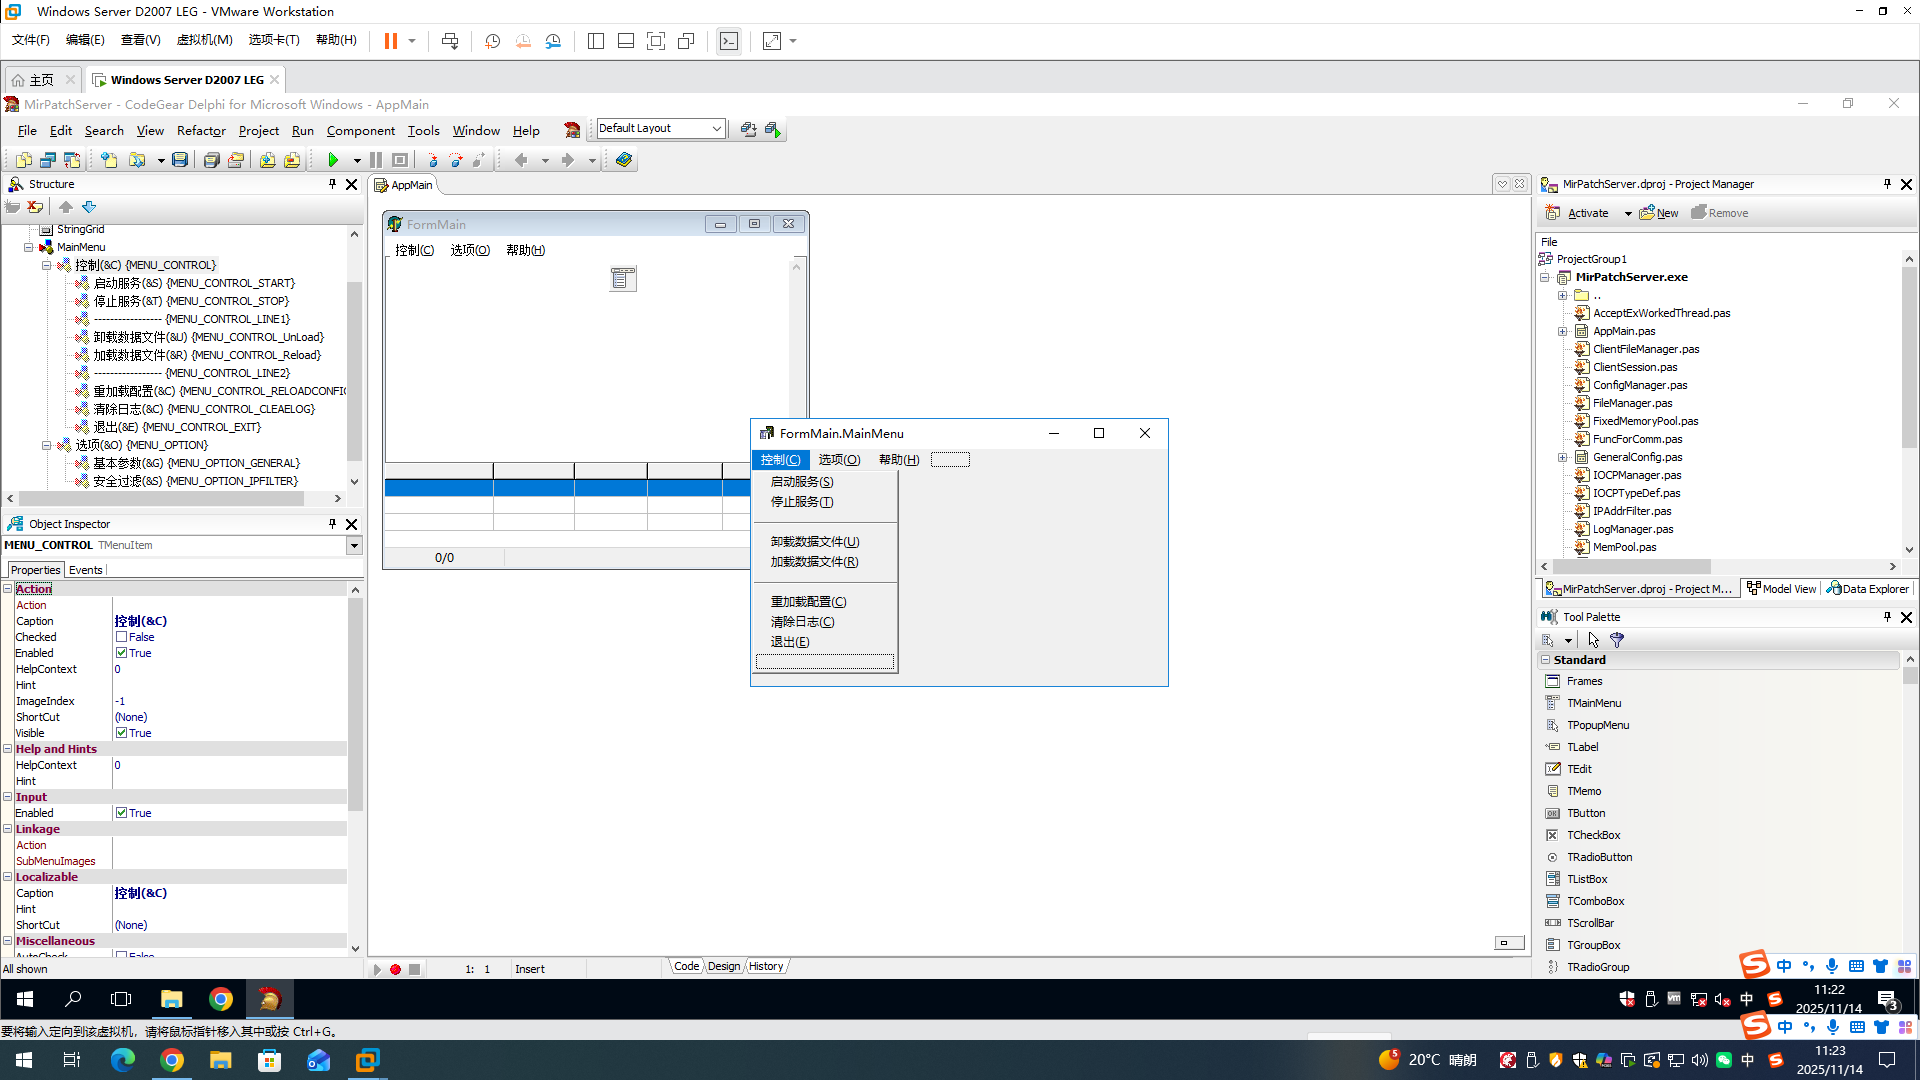Click the Save All toolbar icon
1920x1080 pixels.
pos(211,160)
